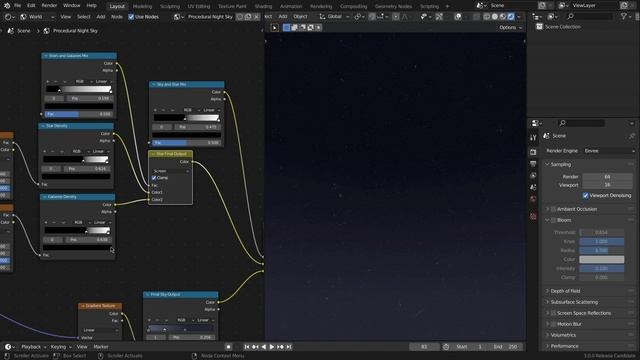Screen dimensions: 640x360
Task: Switch to the Shading workspace tab
Action: (x=263, y=6)
